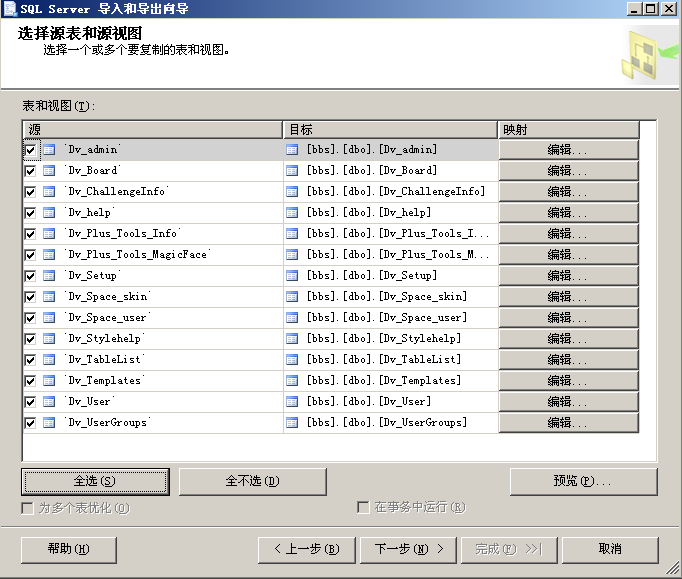Select destination cell [bbs].[dbo].[Dv_UserGroups]

pyautogui.click(x=390, y=423)
